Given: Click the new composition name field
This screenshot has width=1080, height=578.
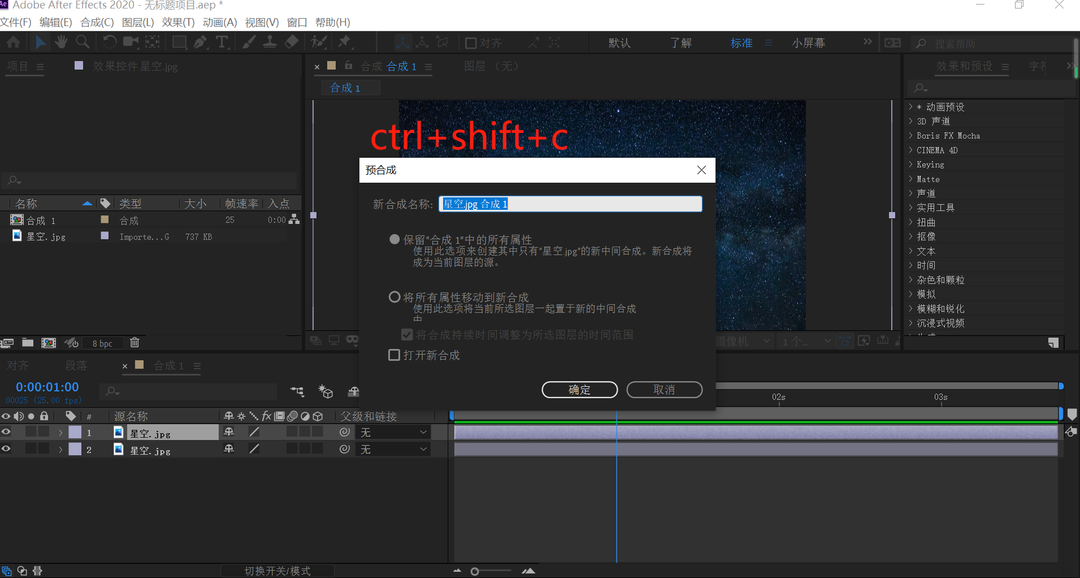Looking at the screenshot, I should point(571,204).
